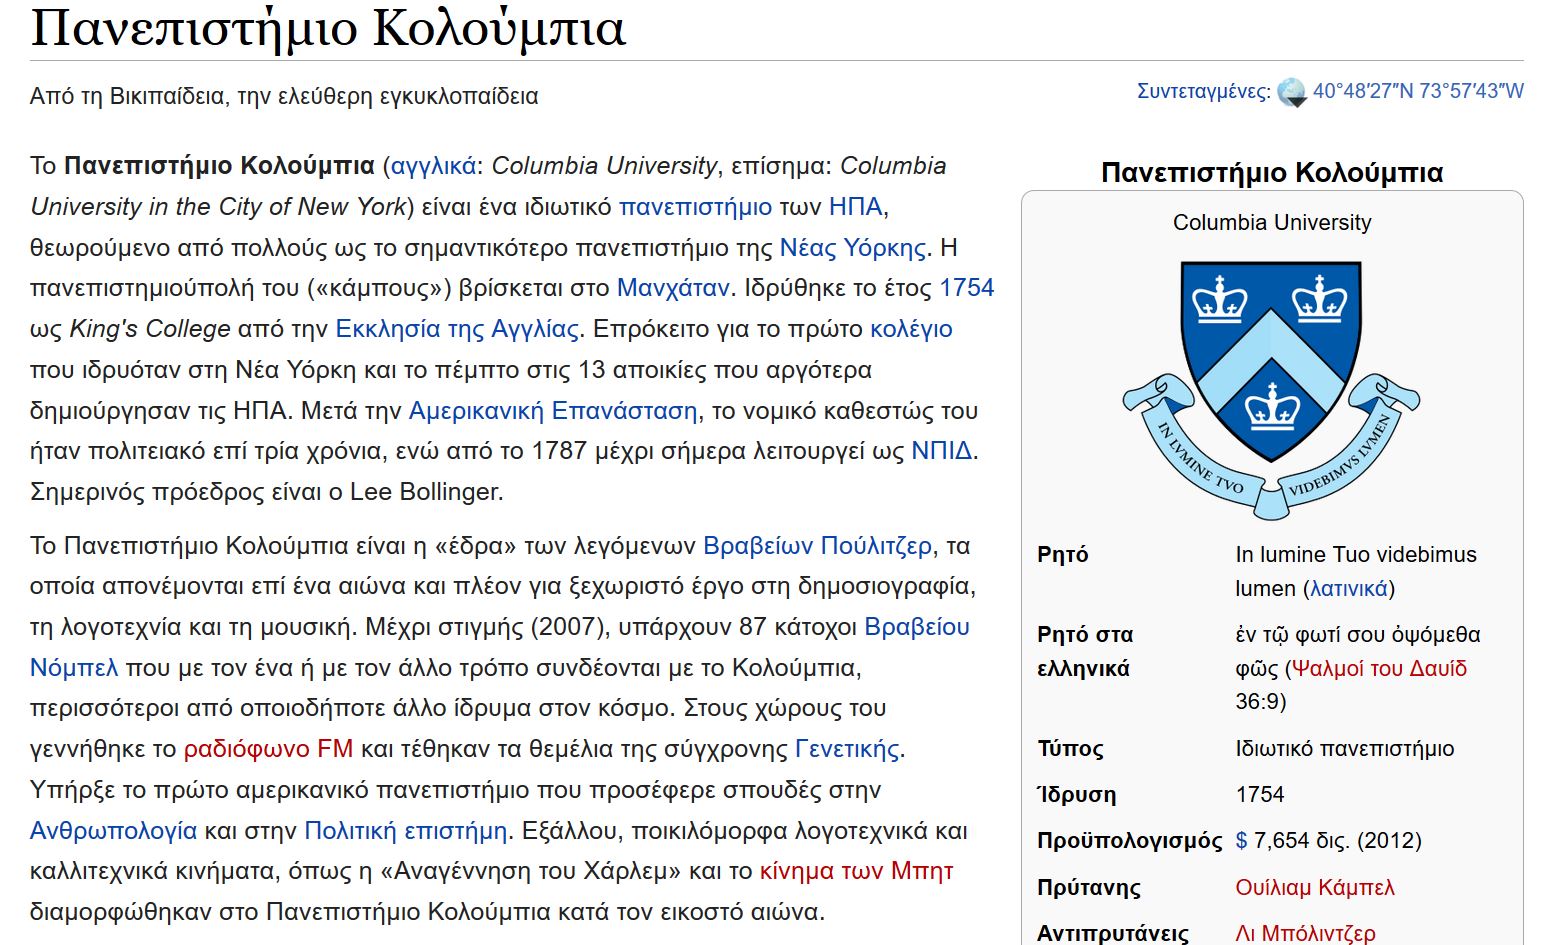Open the Columbia University shield emblem image
The width and height of the screenshot is (1548, 945).
[1271, 390]
